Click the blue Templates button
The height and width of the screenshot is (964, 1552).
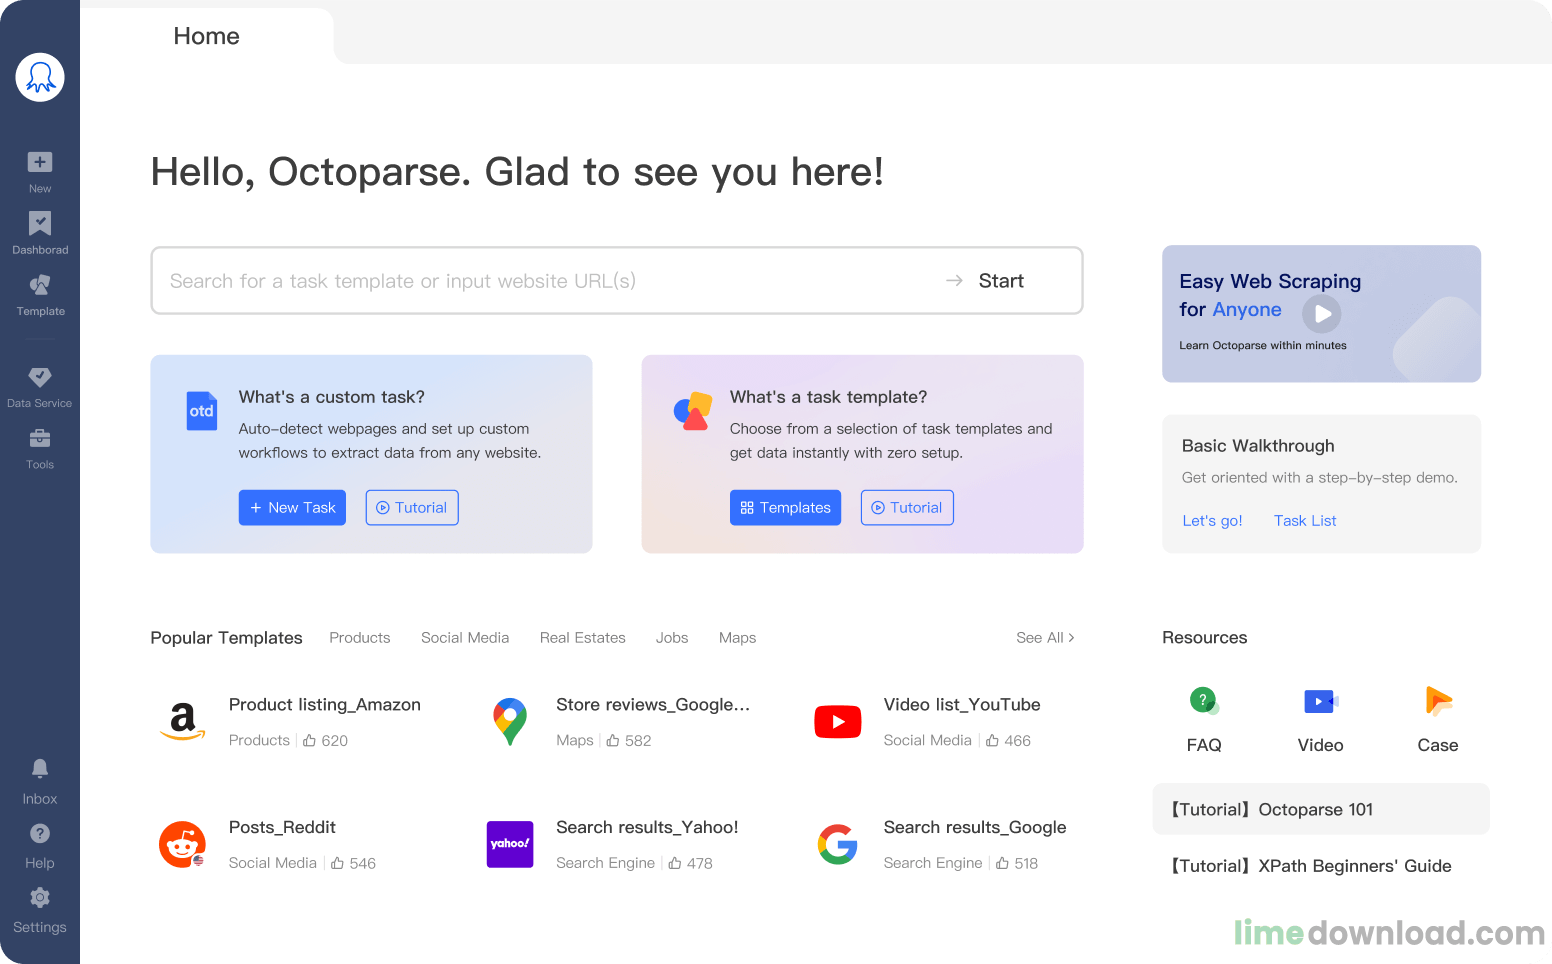[785, 508]
